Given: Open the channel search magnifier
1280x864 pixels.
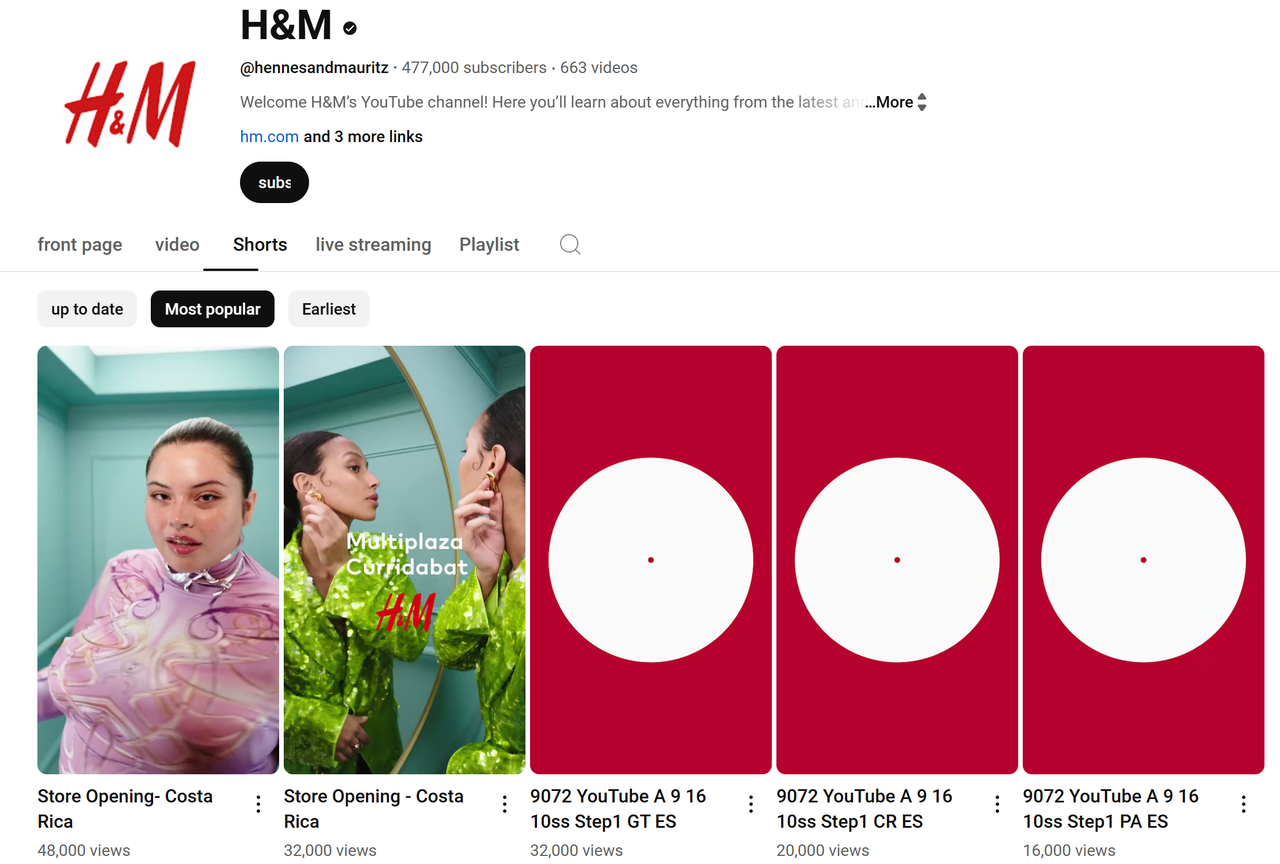Looking at the screenshot, I should (570, 244).
